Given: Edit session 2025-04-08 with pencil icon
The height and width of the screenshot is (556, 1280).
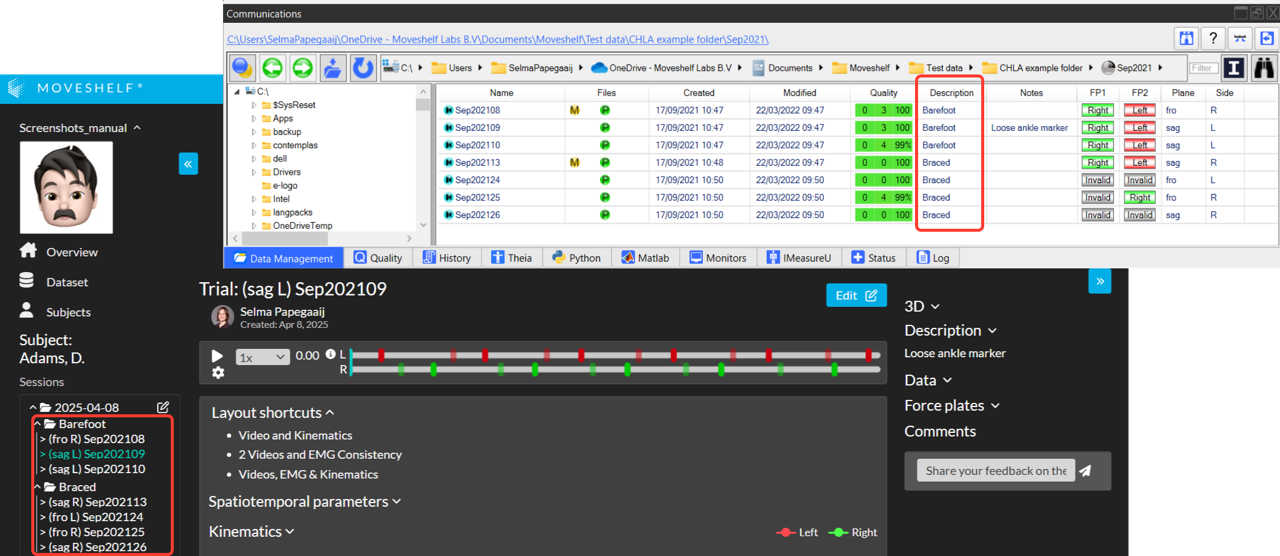Looking at the screenshot, I should [163, 407].
